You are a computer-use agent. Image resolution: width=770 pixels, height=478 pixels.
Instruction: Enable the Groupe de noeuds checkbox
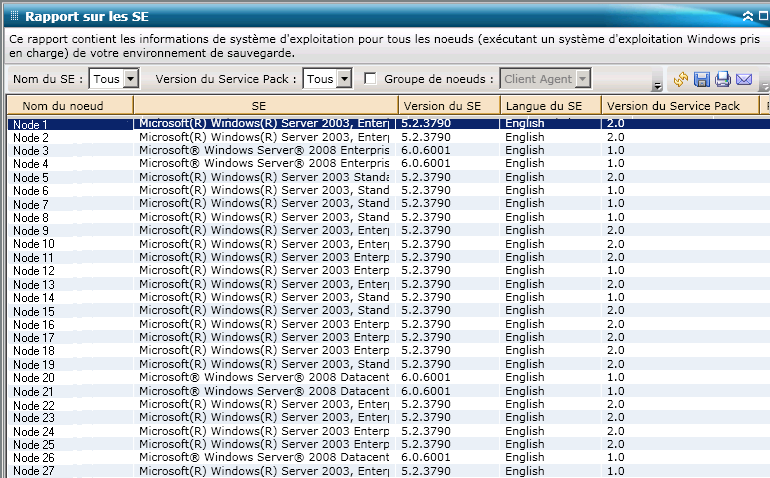370,79
